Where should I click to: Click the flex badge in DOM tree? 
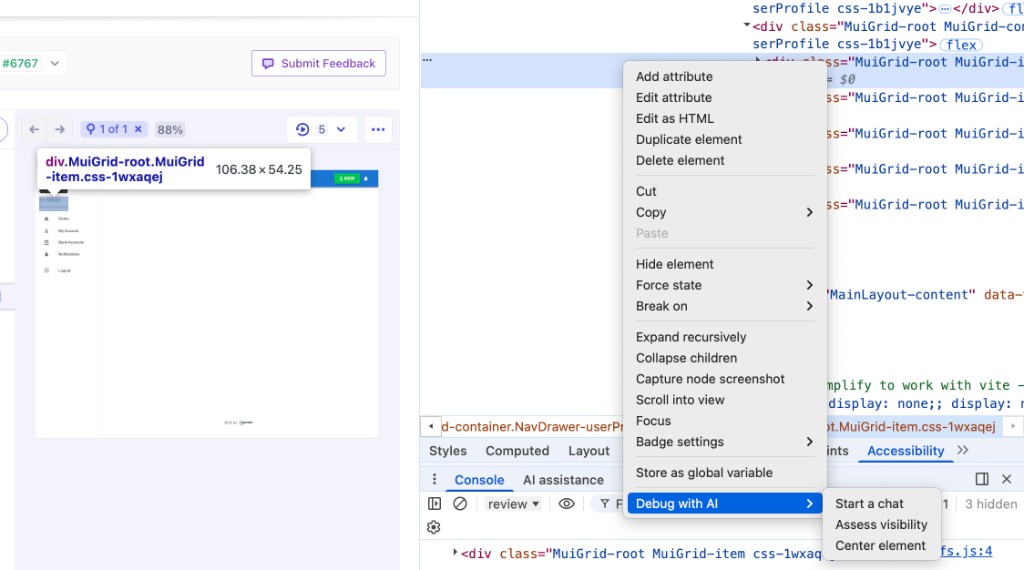(961, 44)
